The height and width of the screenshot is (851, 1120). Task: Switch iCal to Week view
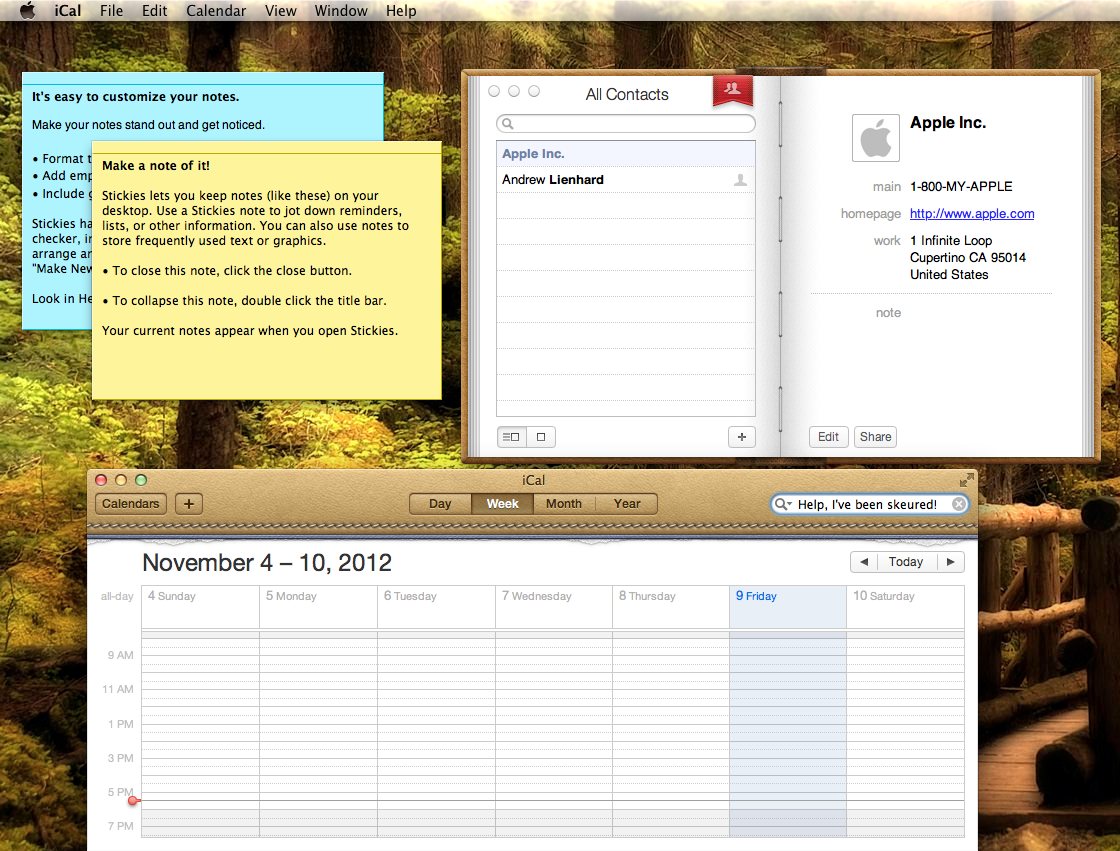[502, 504]
